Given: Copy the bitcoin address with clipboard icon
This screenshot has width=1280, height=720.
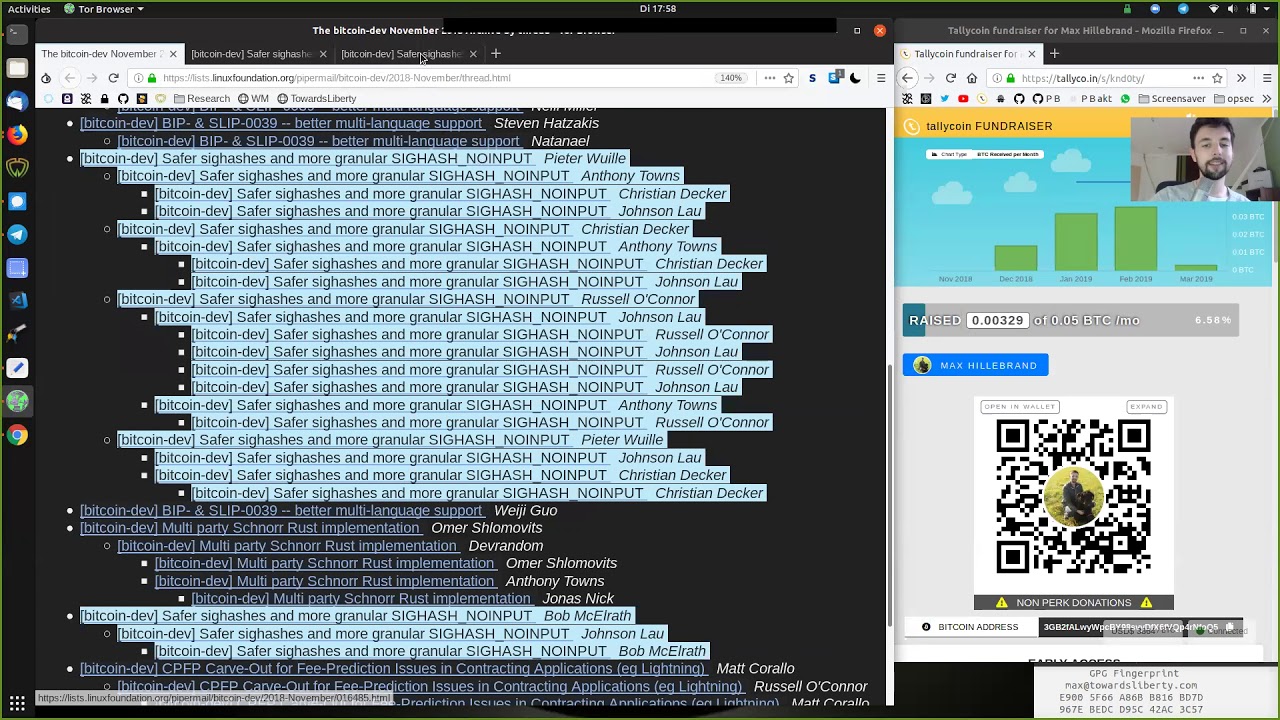Looking at the screenshot, I should click(1230, 627).
